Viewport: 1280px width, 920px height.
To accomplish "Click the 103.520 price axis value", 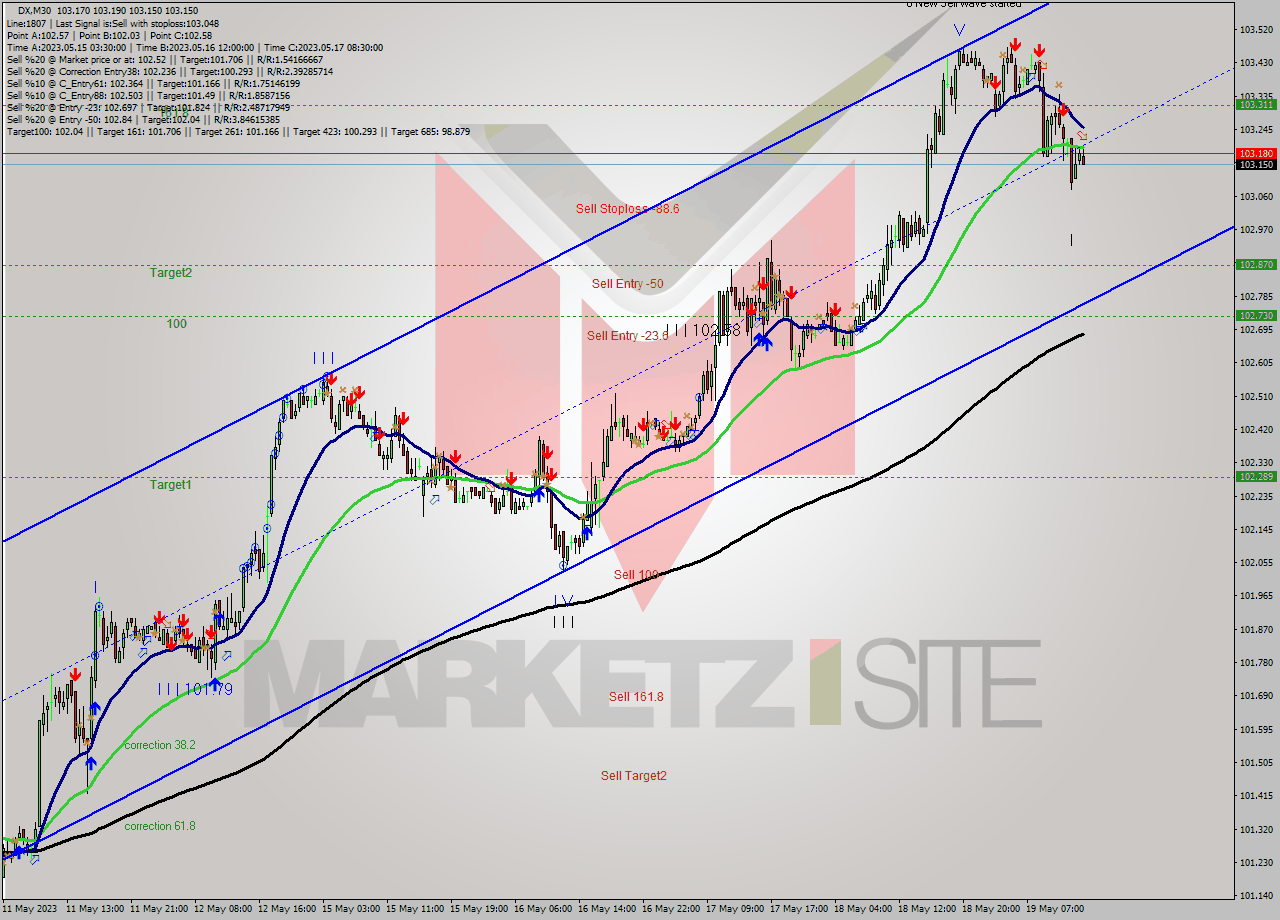I will (1256, 30).
